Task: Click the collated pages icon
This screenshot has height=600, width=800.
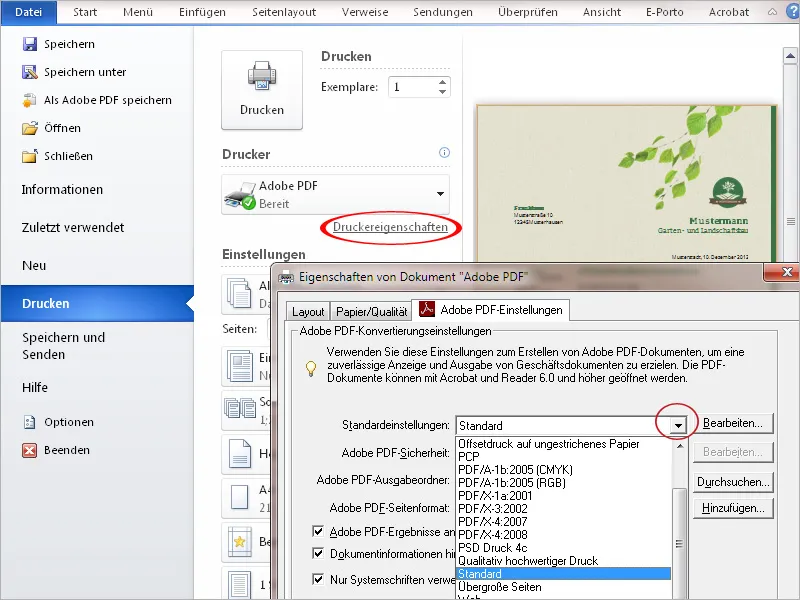Action: (240, 409)
